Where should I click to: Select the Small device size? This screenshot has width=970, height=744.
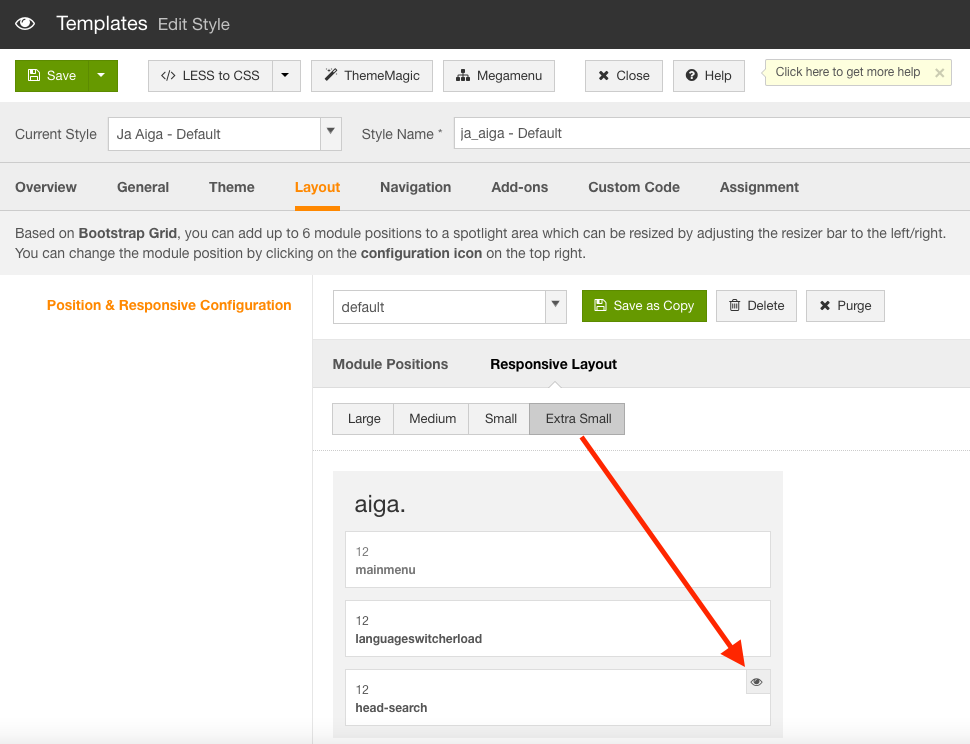tap(500, 419)
